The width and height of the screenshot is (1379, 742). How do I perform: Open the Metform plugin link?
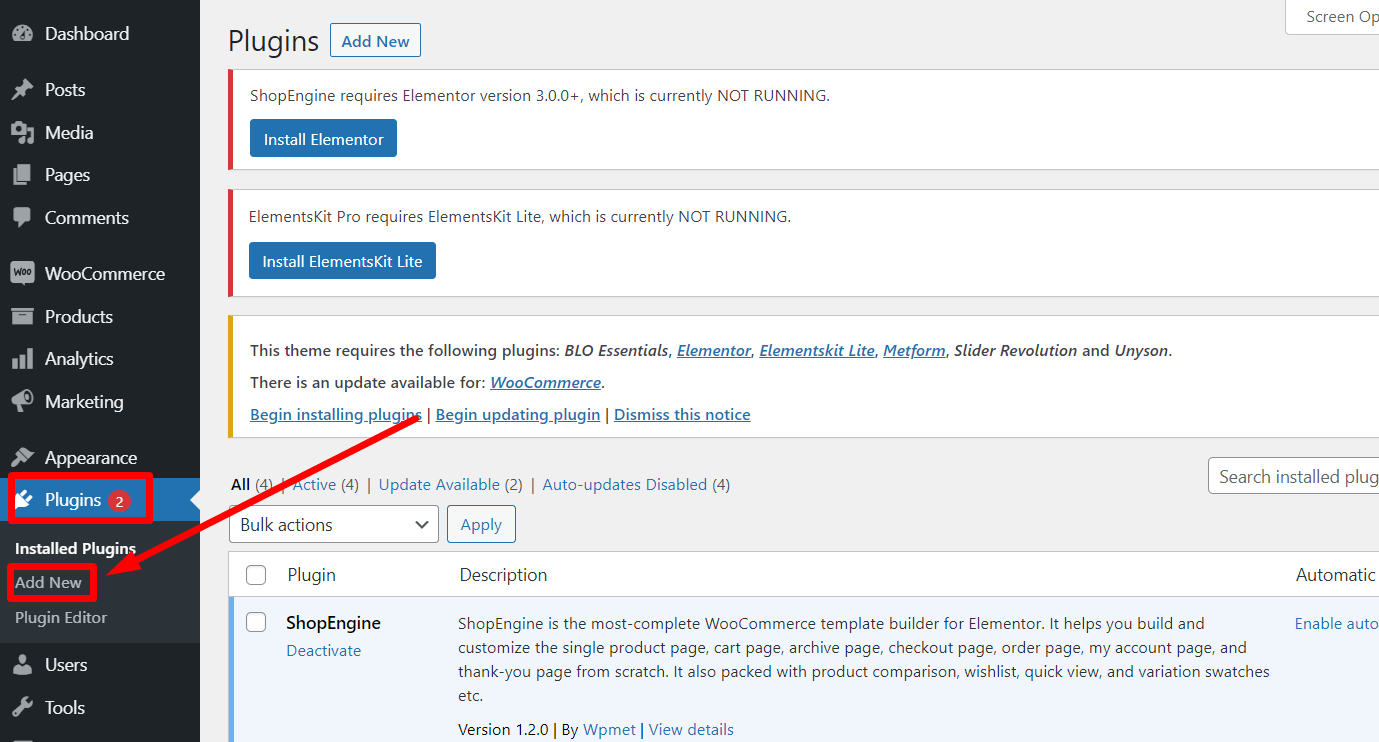click(x=914, y=351)
